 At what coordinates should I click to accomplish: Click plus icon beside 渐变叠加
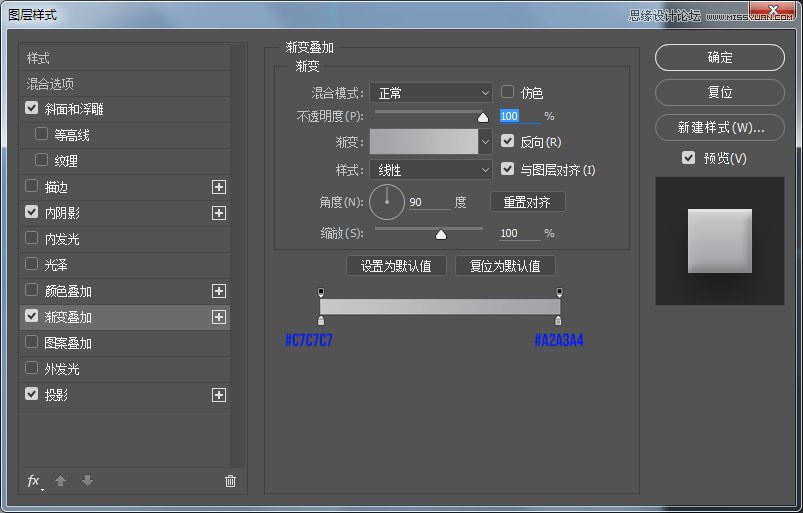[219, 317]
